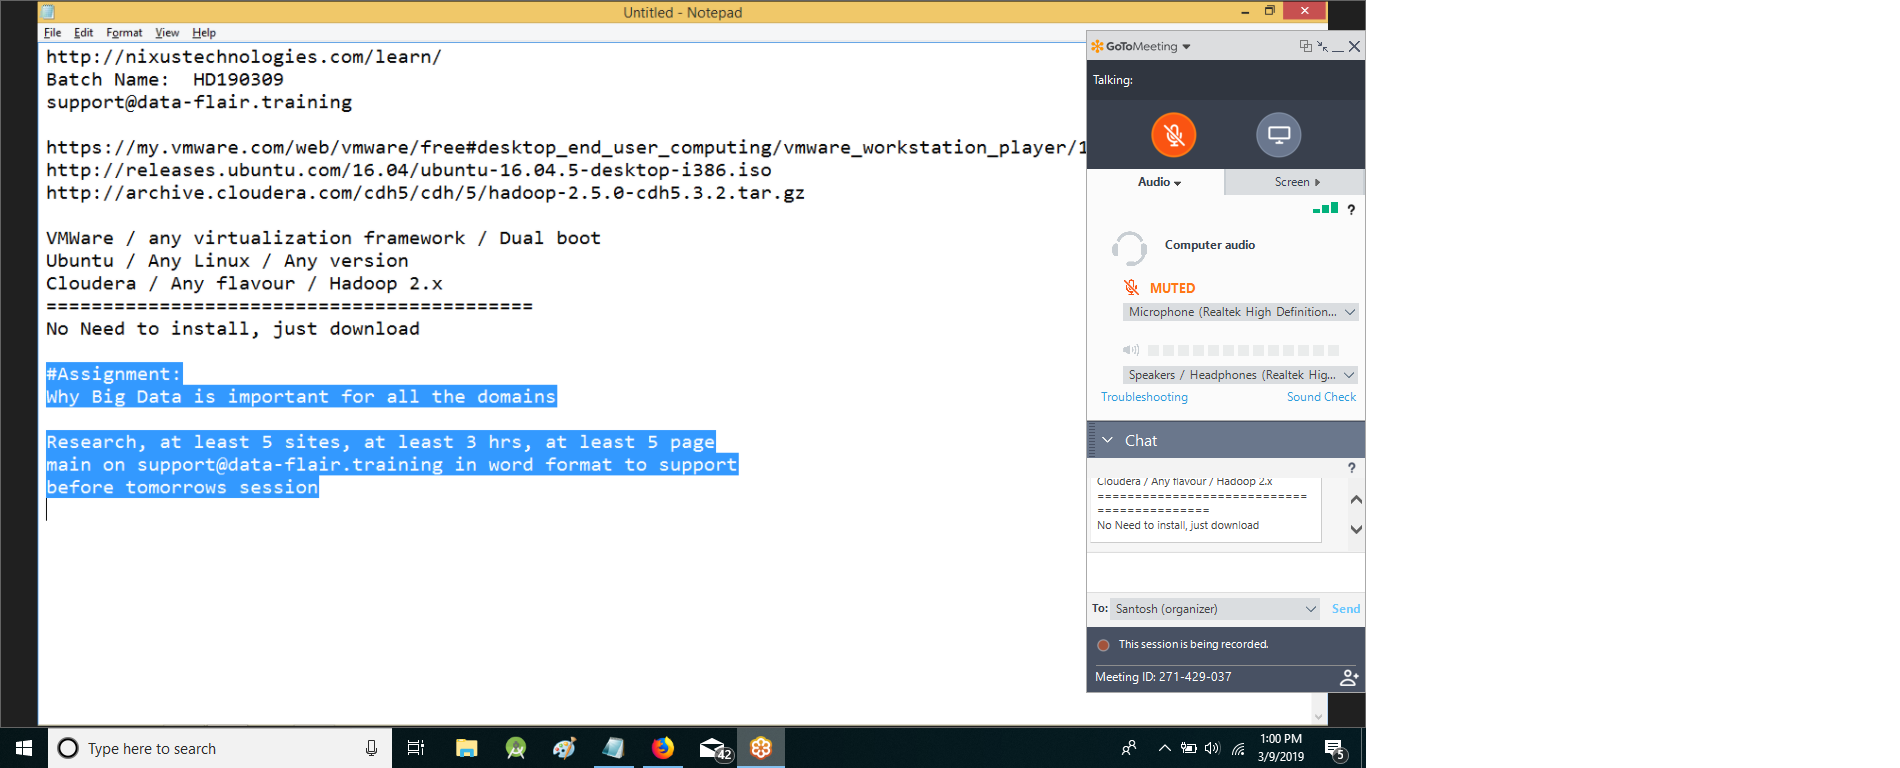Open the Notepad View menu
Image resolution: width=1900 pixels, height=768 pixels.
tap(167, 33)
